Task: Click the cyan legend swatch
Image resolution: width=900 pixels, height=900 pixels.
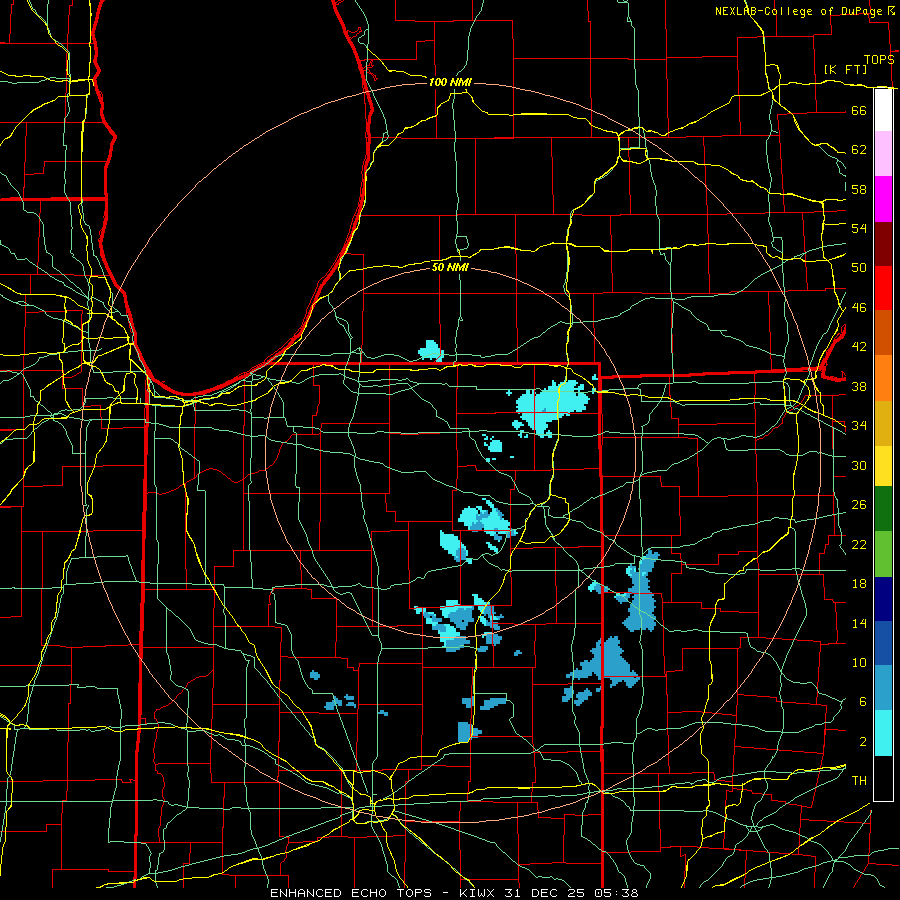Action: pos(883,733)
